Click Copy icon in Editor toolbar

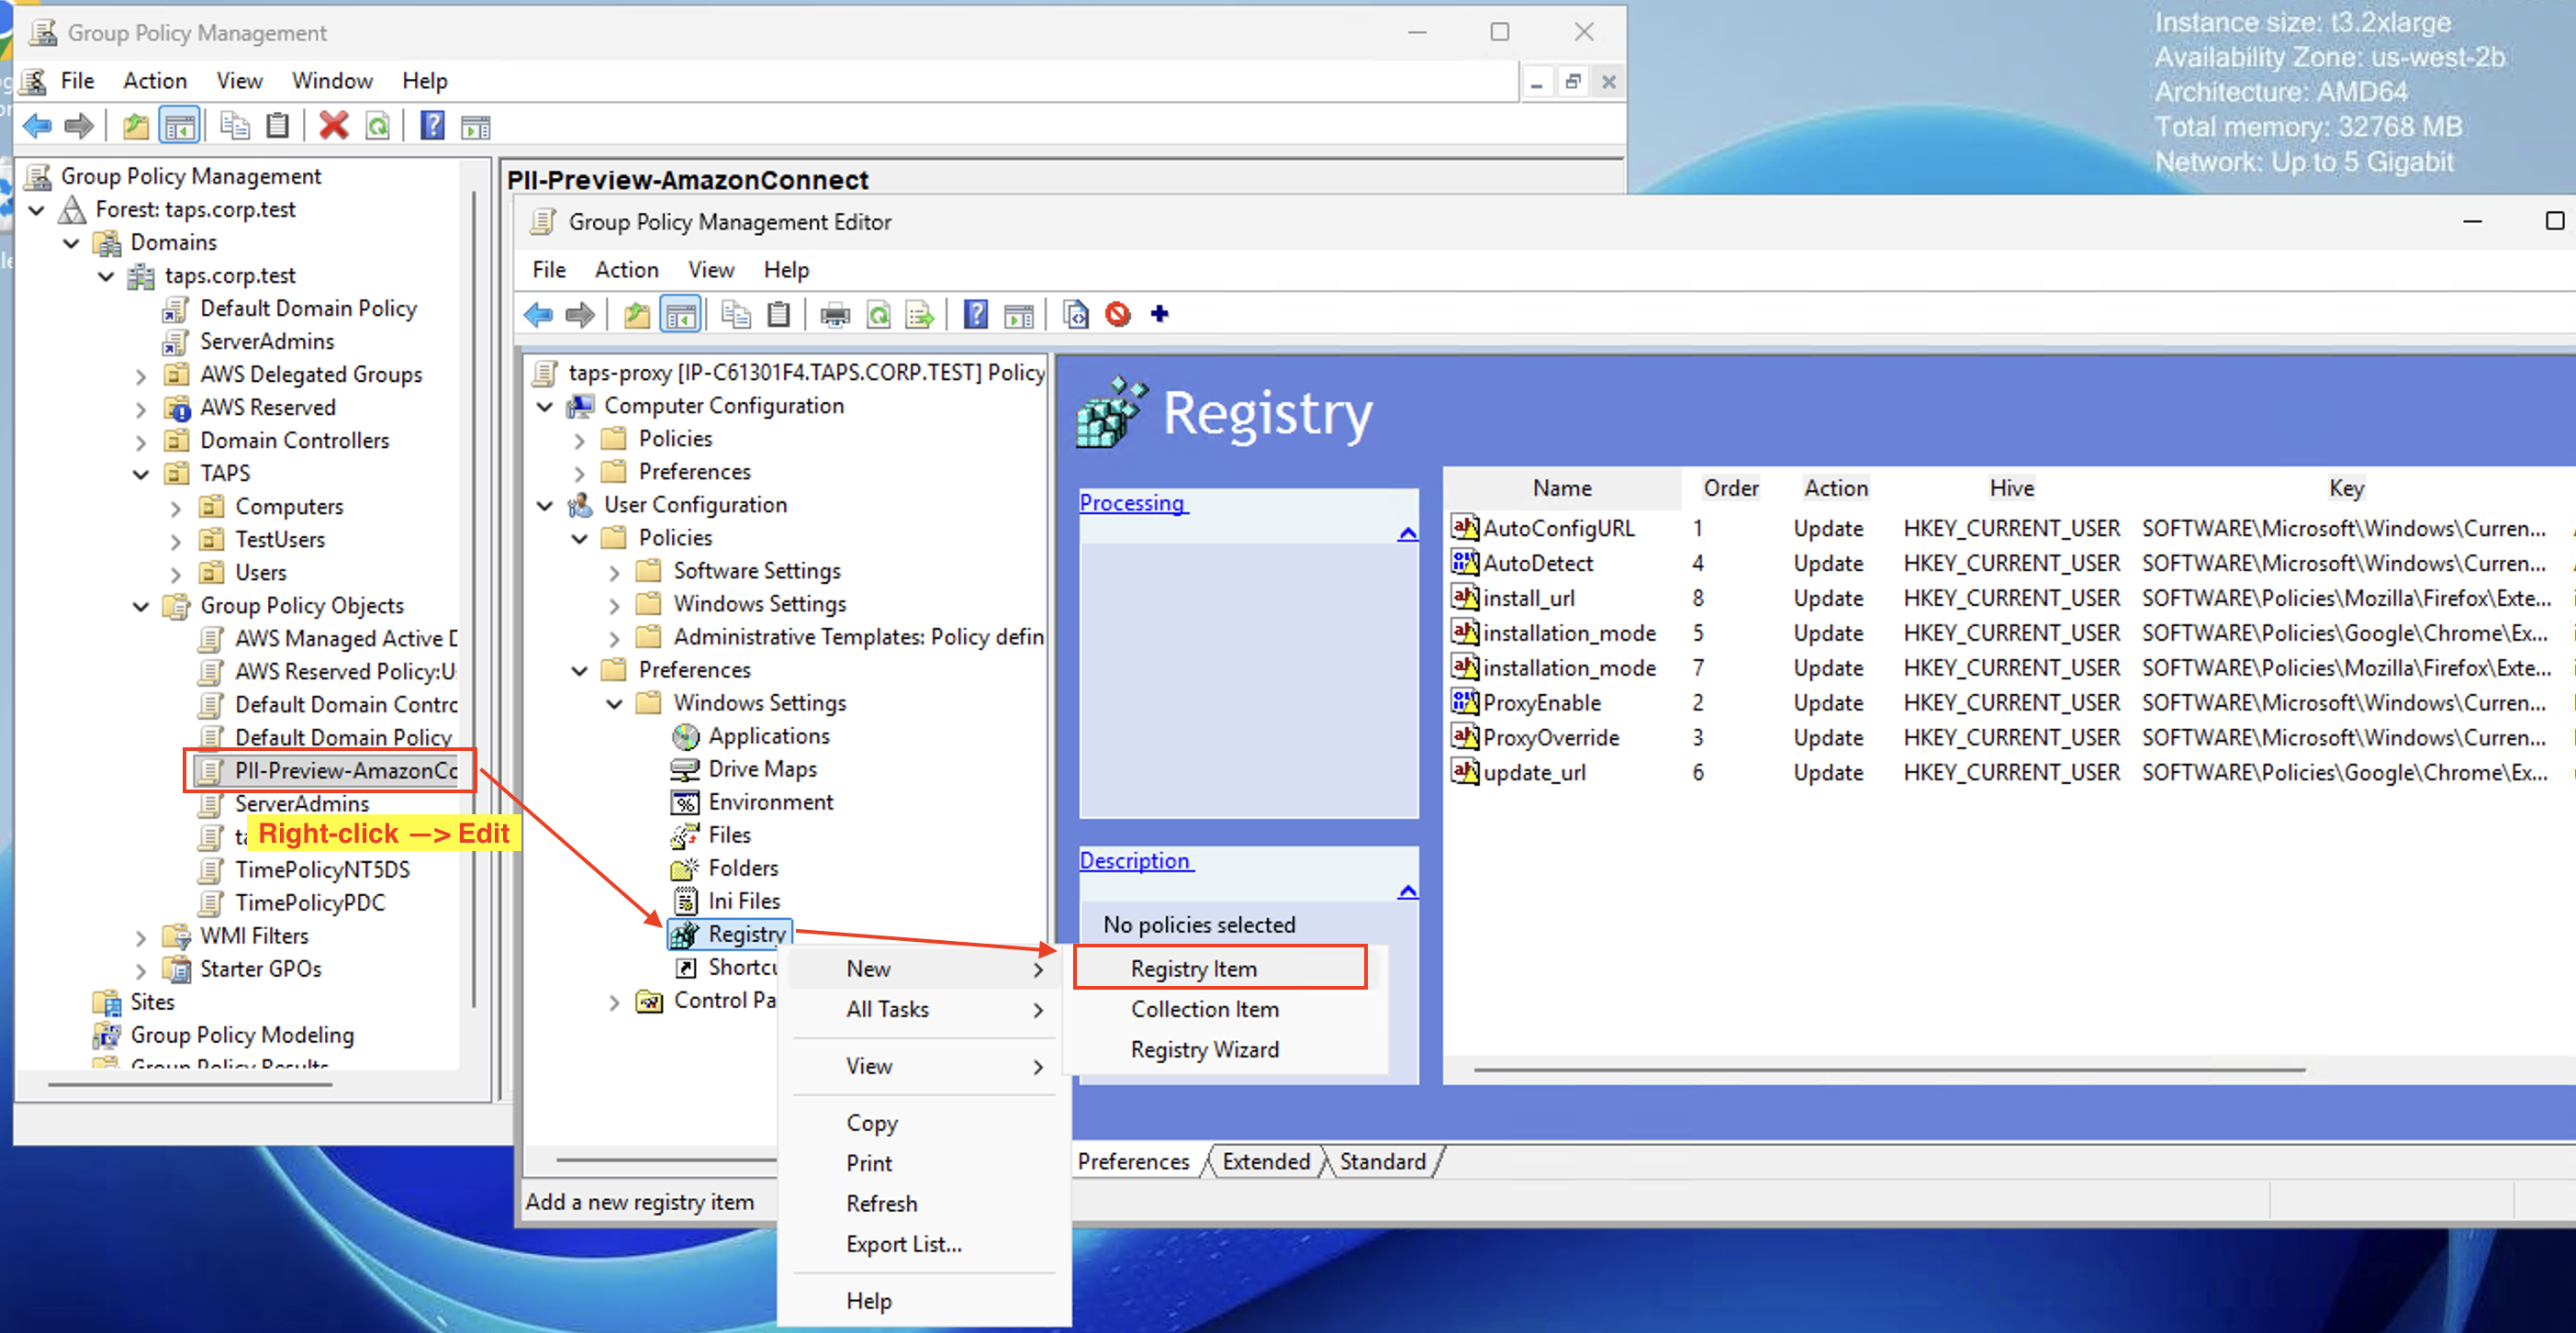coord(736,315)
